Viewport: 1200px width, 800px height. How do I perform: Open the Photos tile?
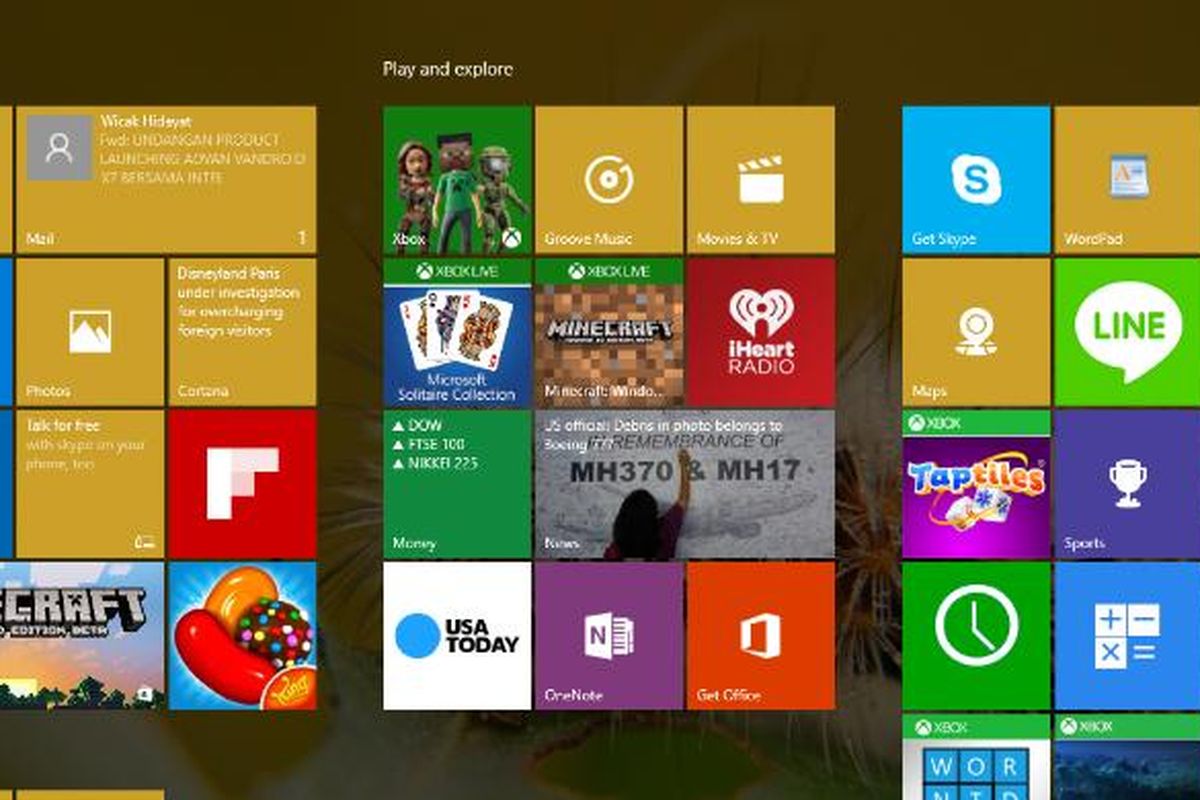click(x=90, y=332)
